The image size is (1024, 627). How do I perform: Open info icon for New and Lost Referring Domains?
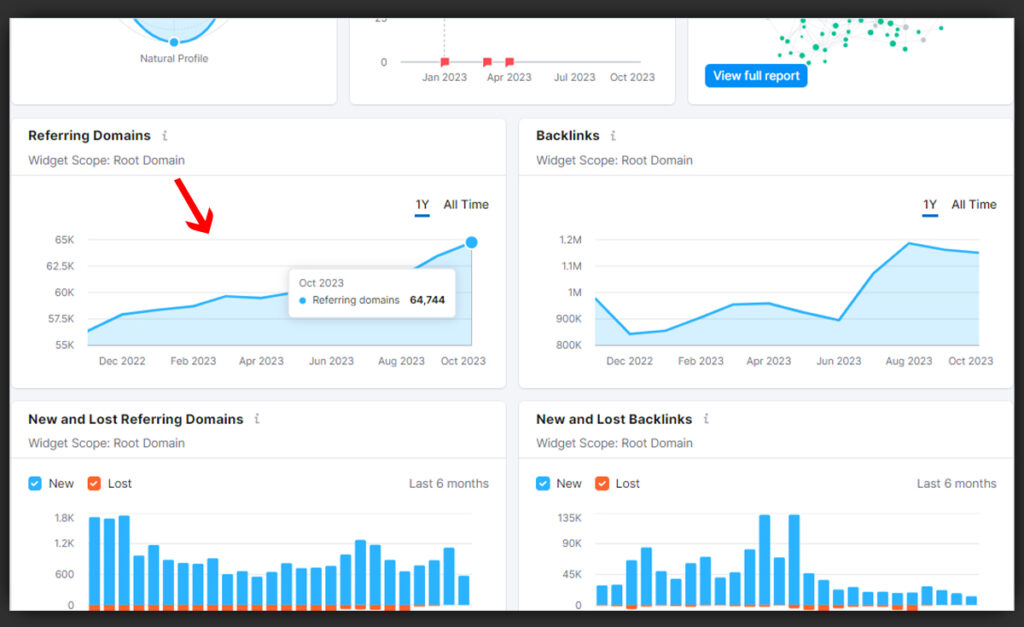[x=258, y=420]
